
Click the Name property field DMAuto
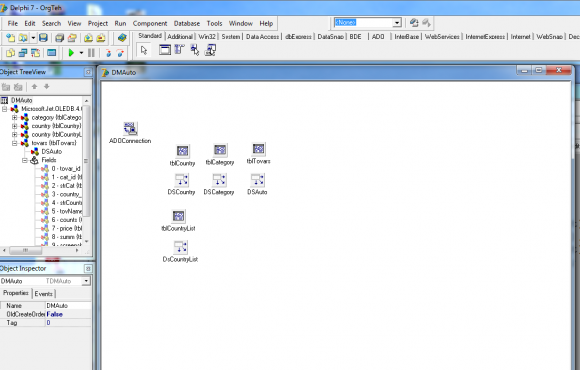click(x=68, y=306)
